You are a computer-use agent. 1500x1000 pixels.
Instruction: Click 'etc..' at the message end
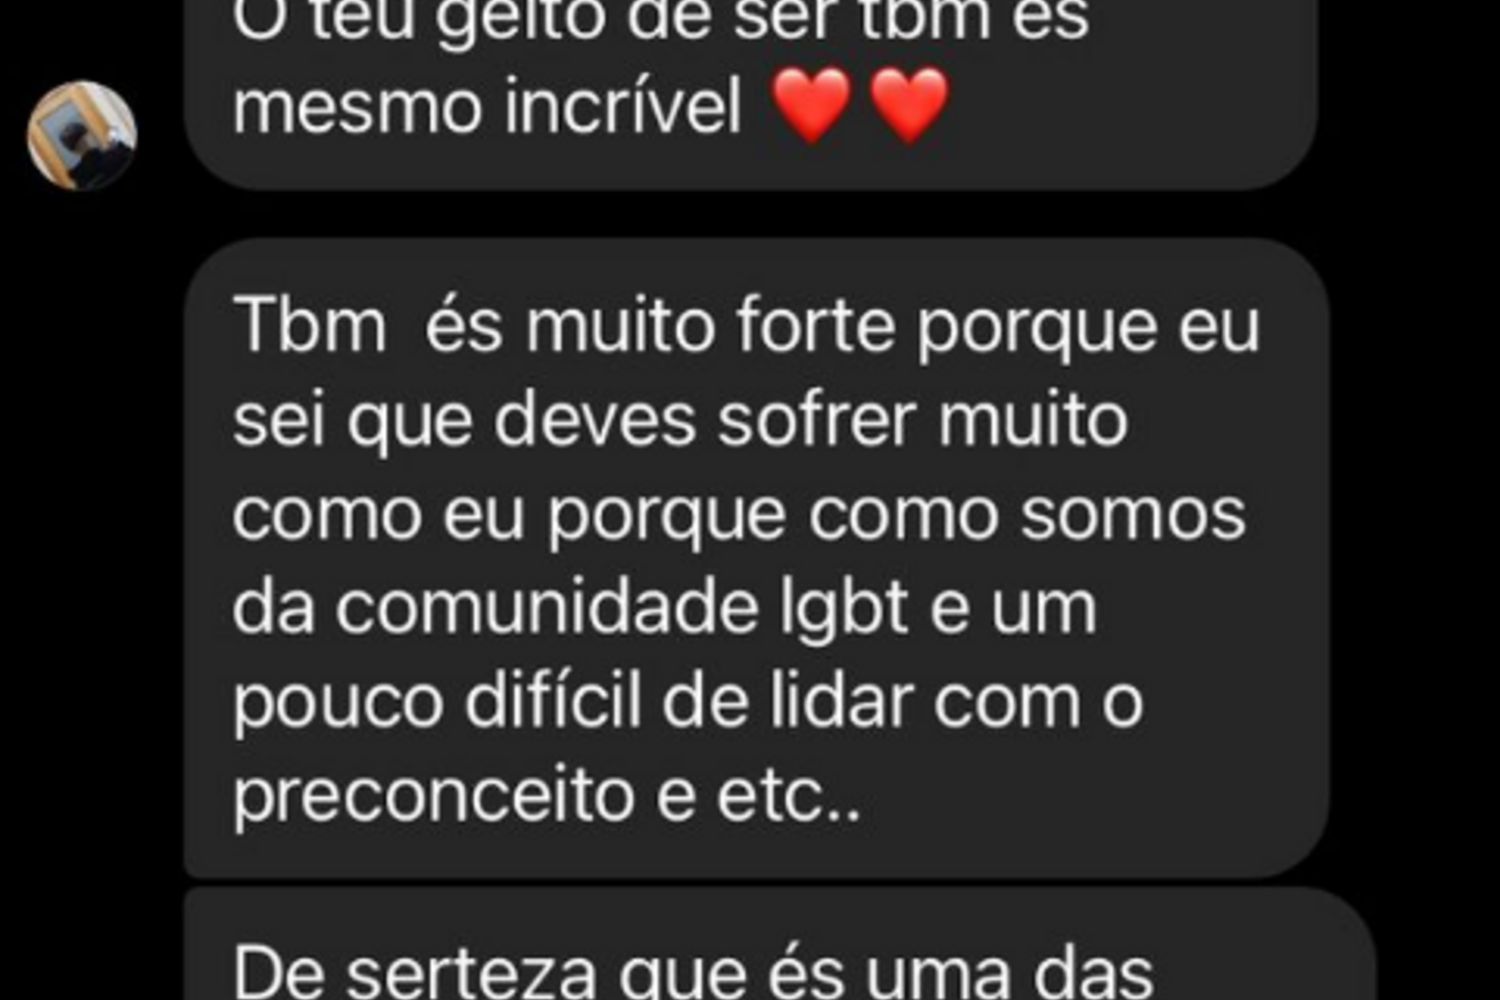click(788, 797)
